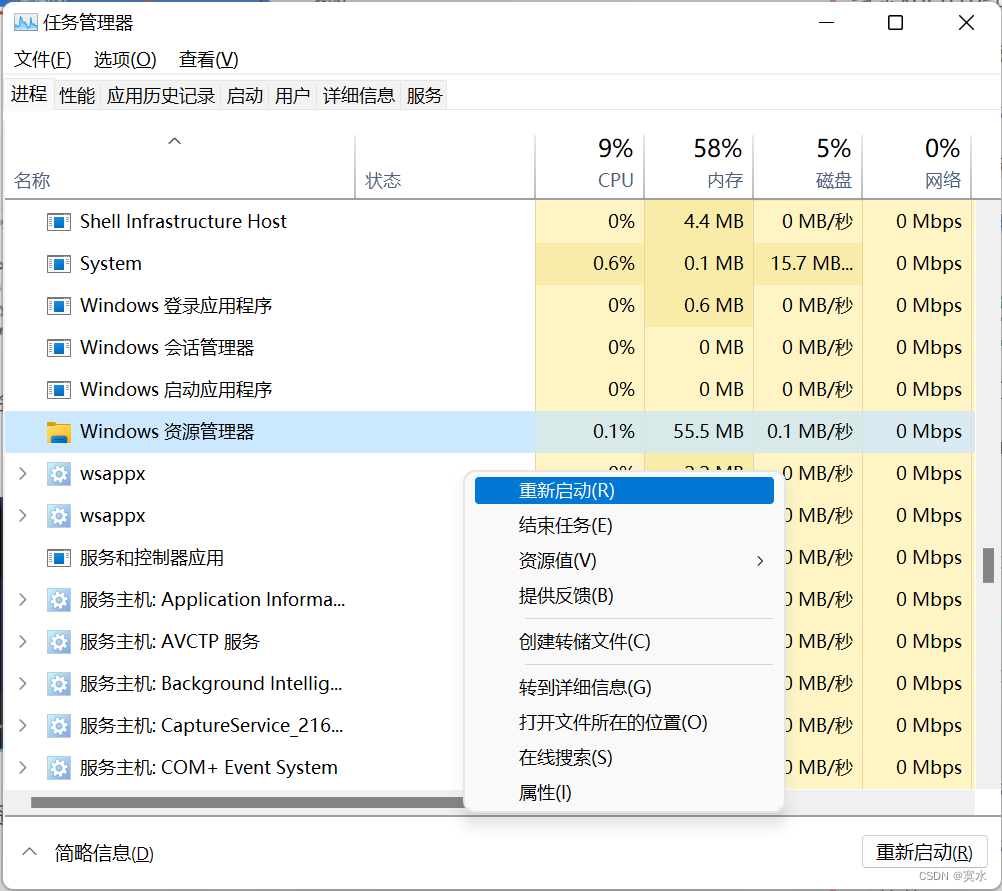The width and height of the screenshot is (1002, 891).
Task: Select the Windows 会话管理器 row
Action: tap(489, 348)
